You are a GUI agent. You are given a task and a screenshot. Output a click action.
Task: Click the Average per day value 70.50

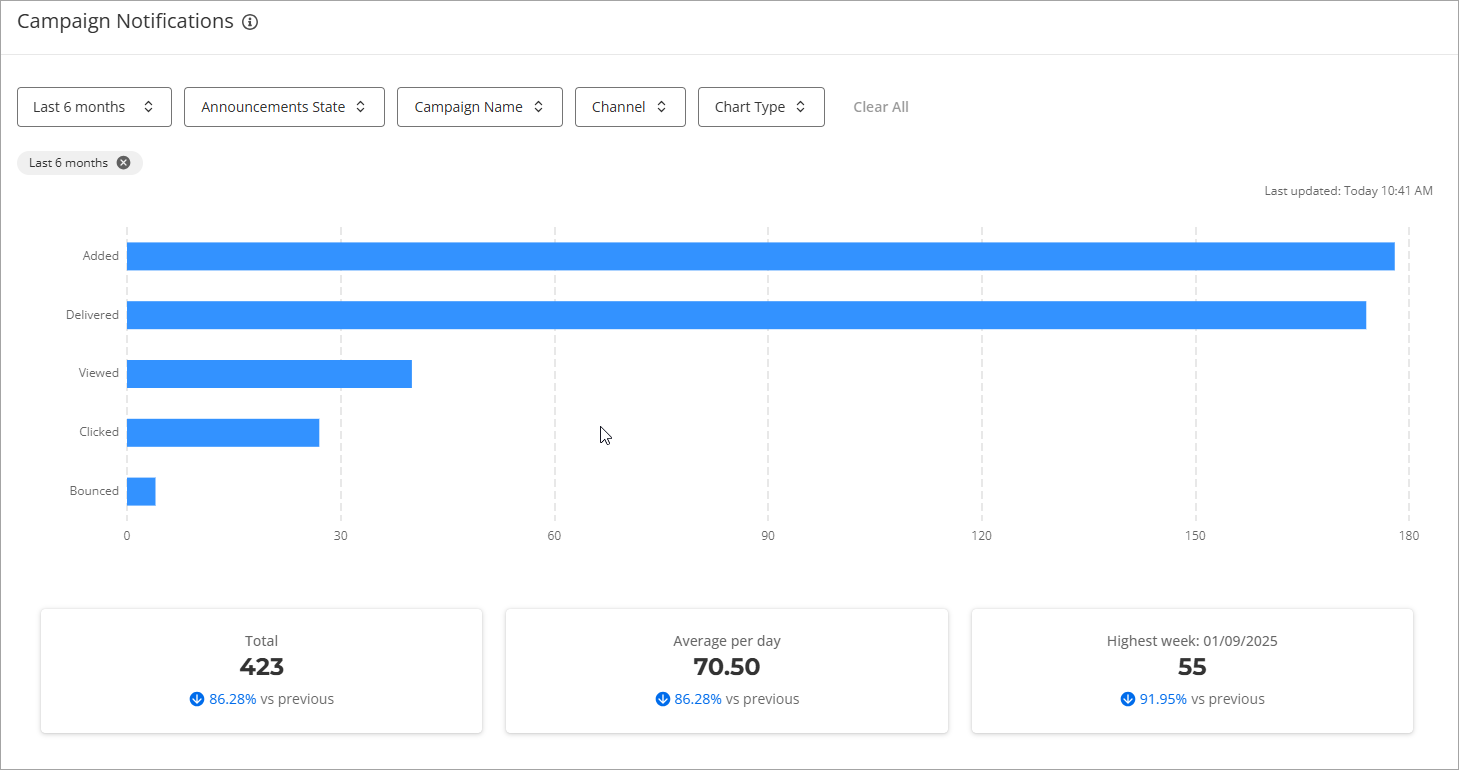tap(726, 667)
